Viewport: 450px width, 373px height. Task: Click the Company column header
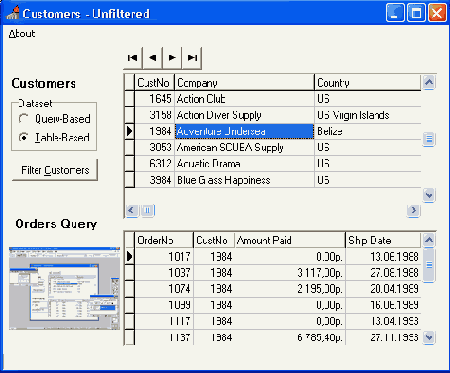click(244, 83)
